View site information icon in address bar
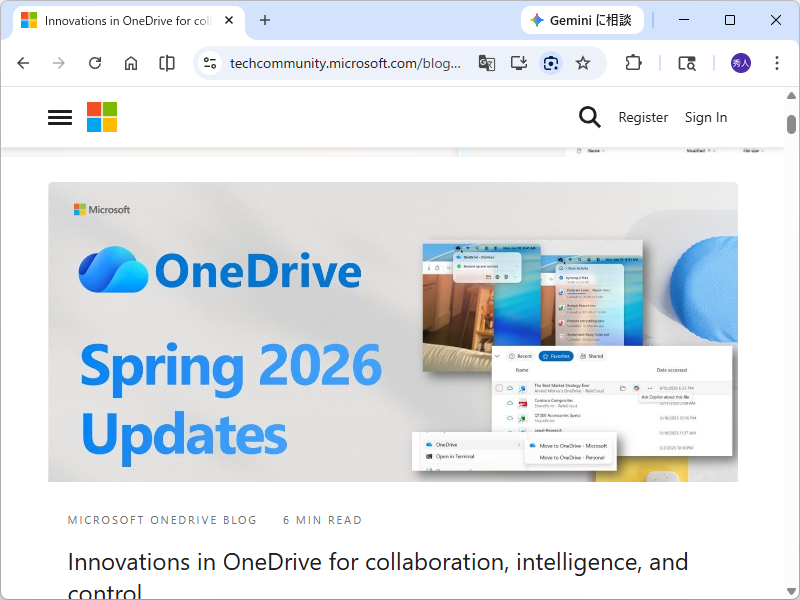The image size is (800, 600). click(x=210, y=63)
